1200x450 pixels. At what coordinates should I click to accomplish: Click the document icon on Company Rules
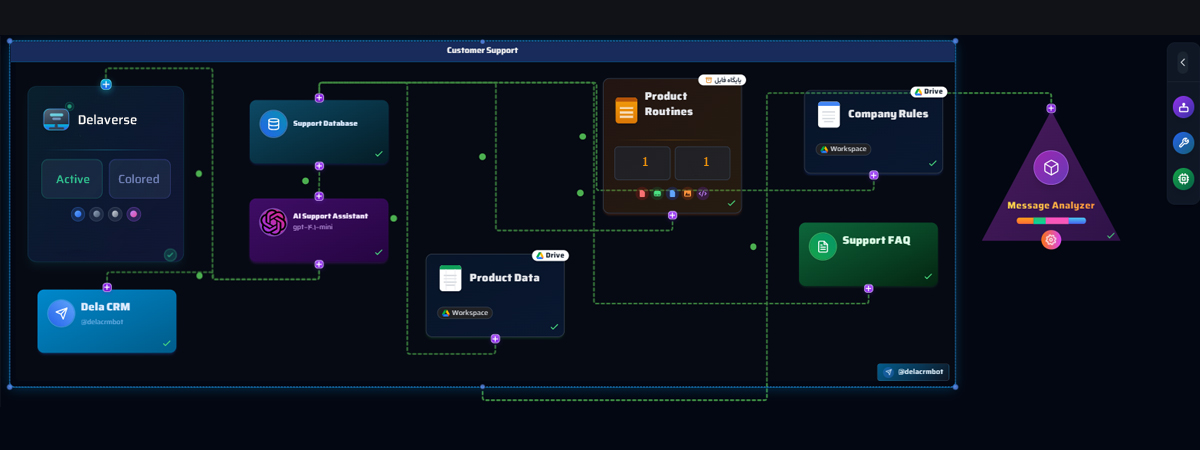829,114
